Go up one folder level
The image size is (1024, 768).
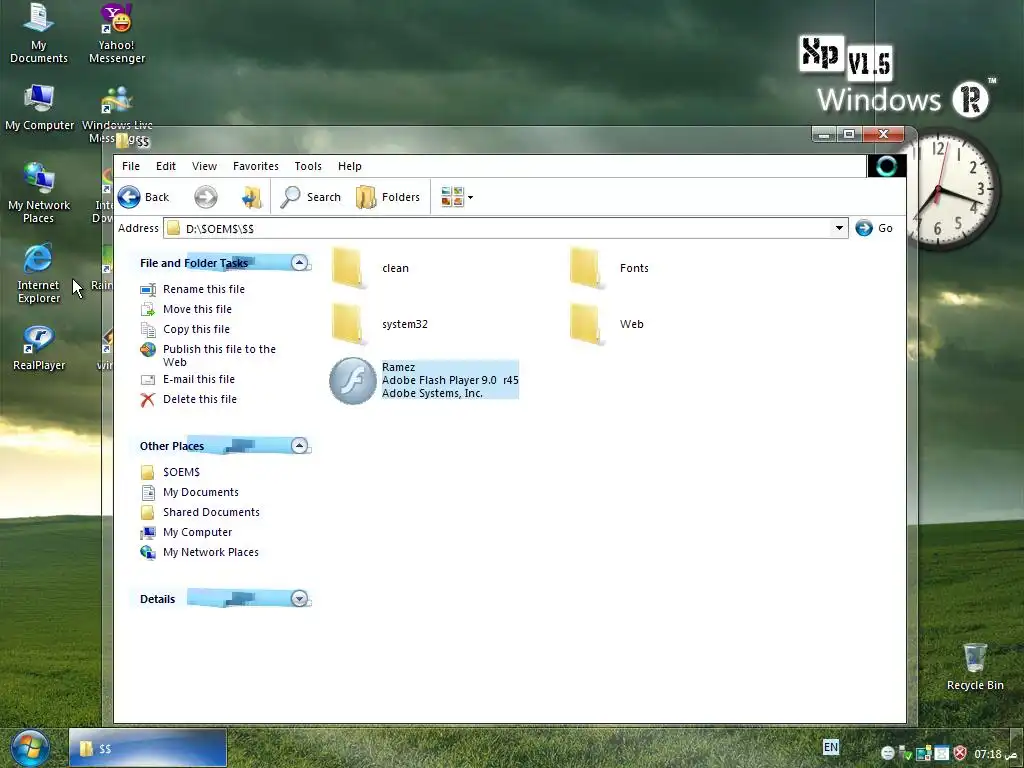pos(251,197)
